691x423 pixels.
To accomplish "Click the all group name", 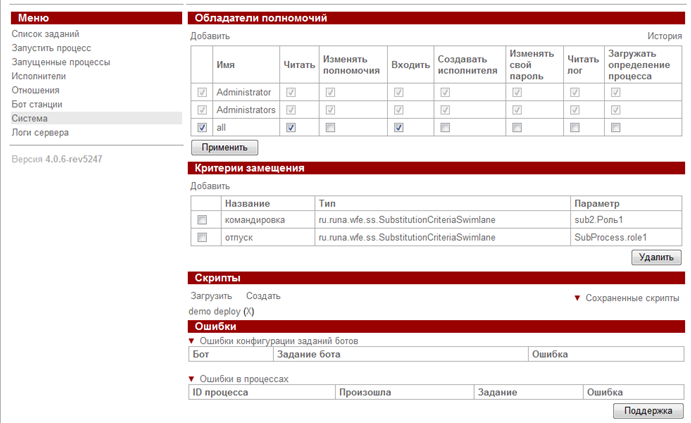I will 221,128.
